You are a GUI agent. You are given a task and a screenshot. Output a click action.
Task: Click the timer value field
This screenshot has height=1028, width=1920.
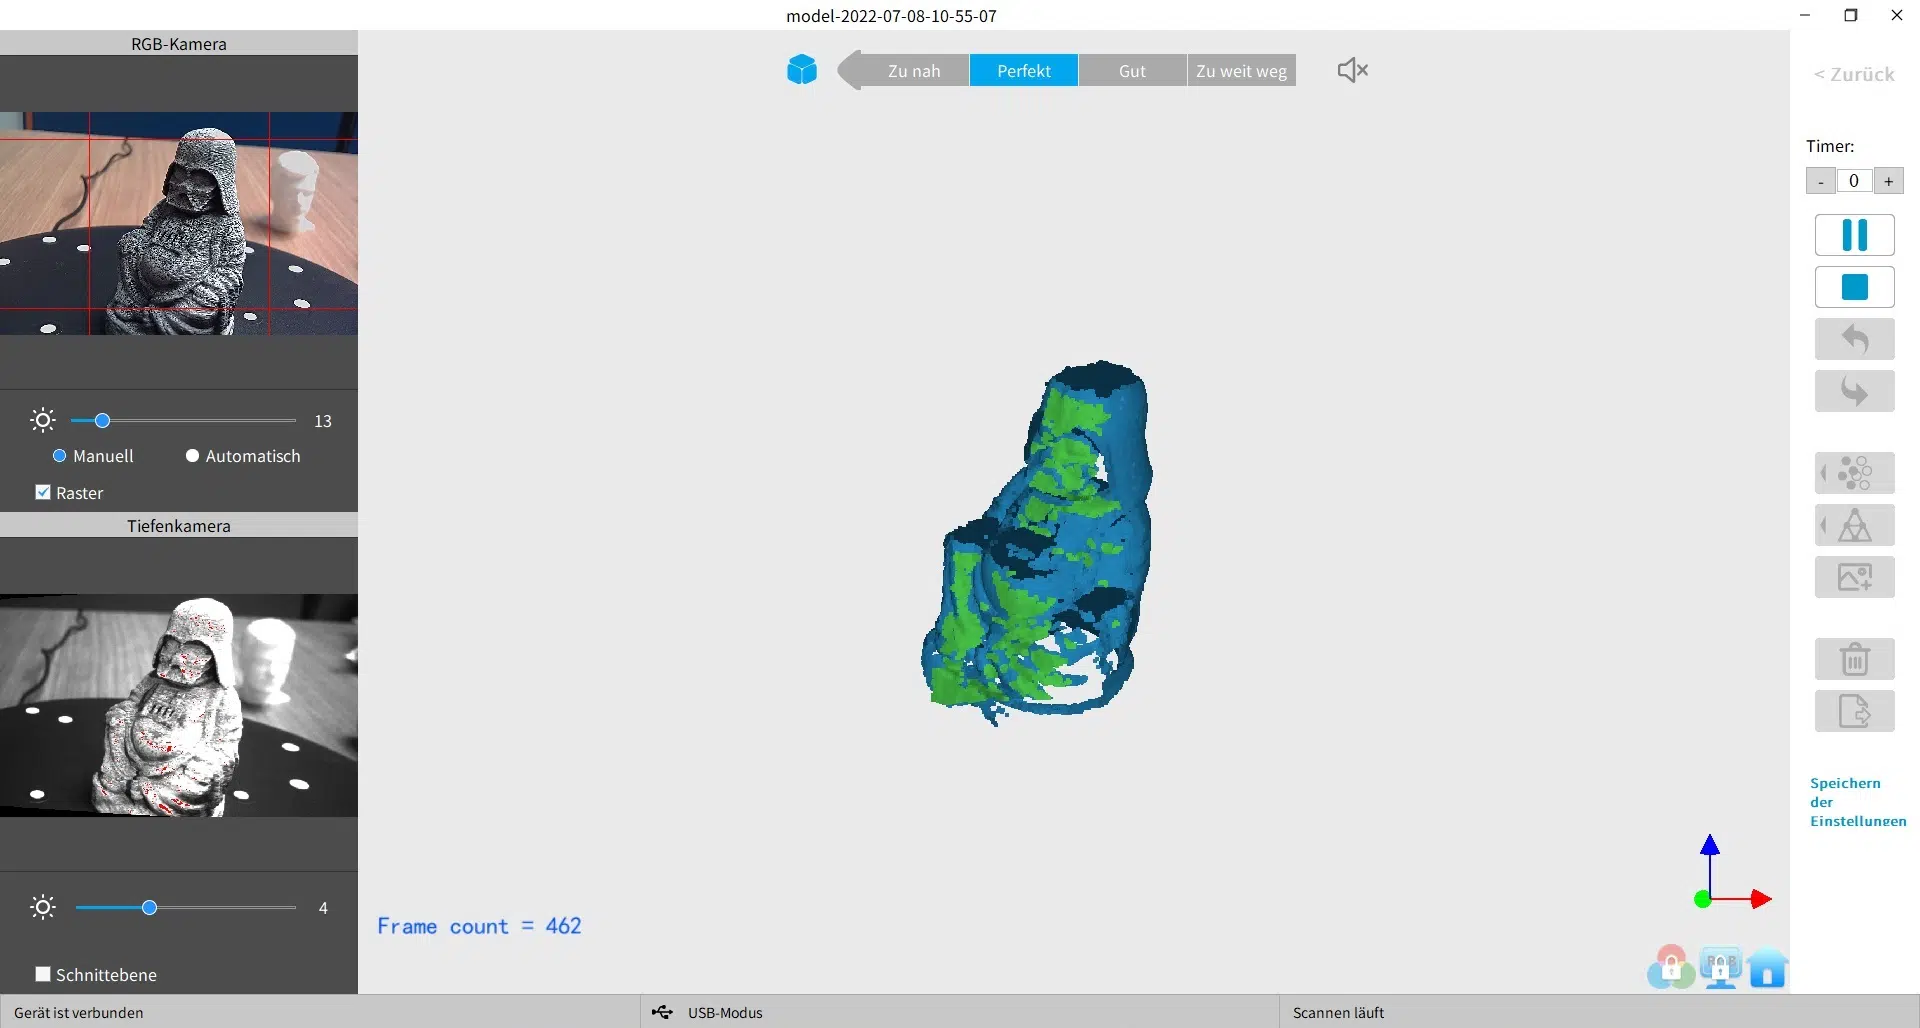(x=1854, y=181)
